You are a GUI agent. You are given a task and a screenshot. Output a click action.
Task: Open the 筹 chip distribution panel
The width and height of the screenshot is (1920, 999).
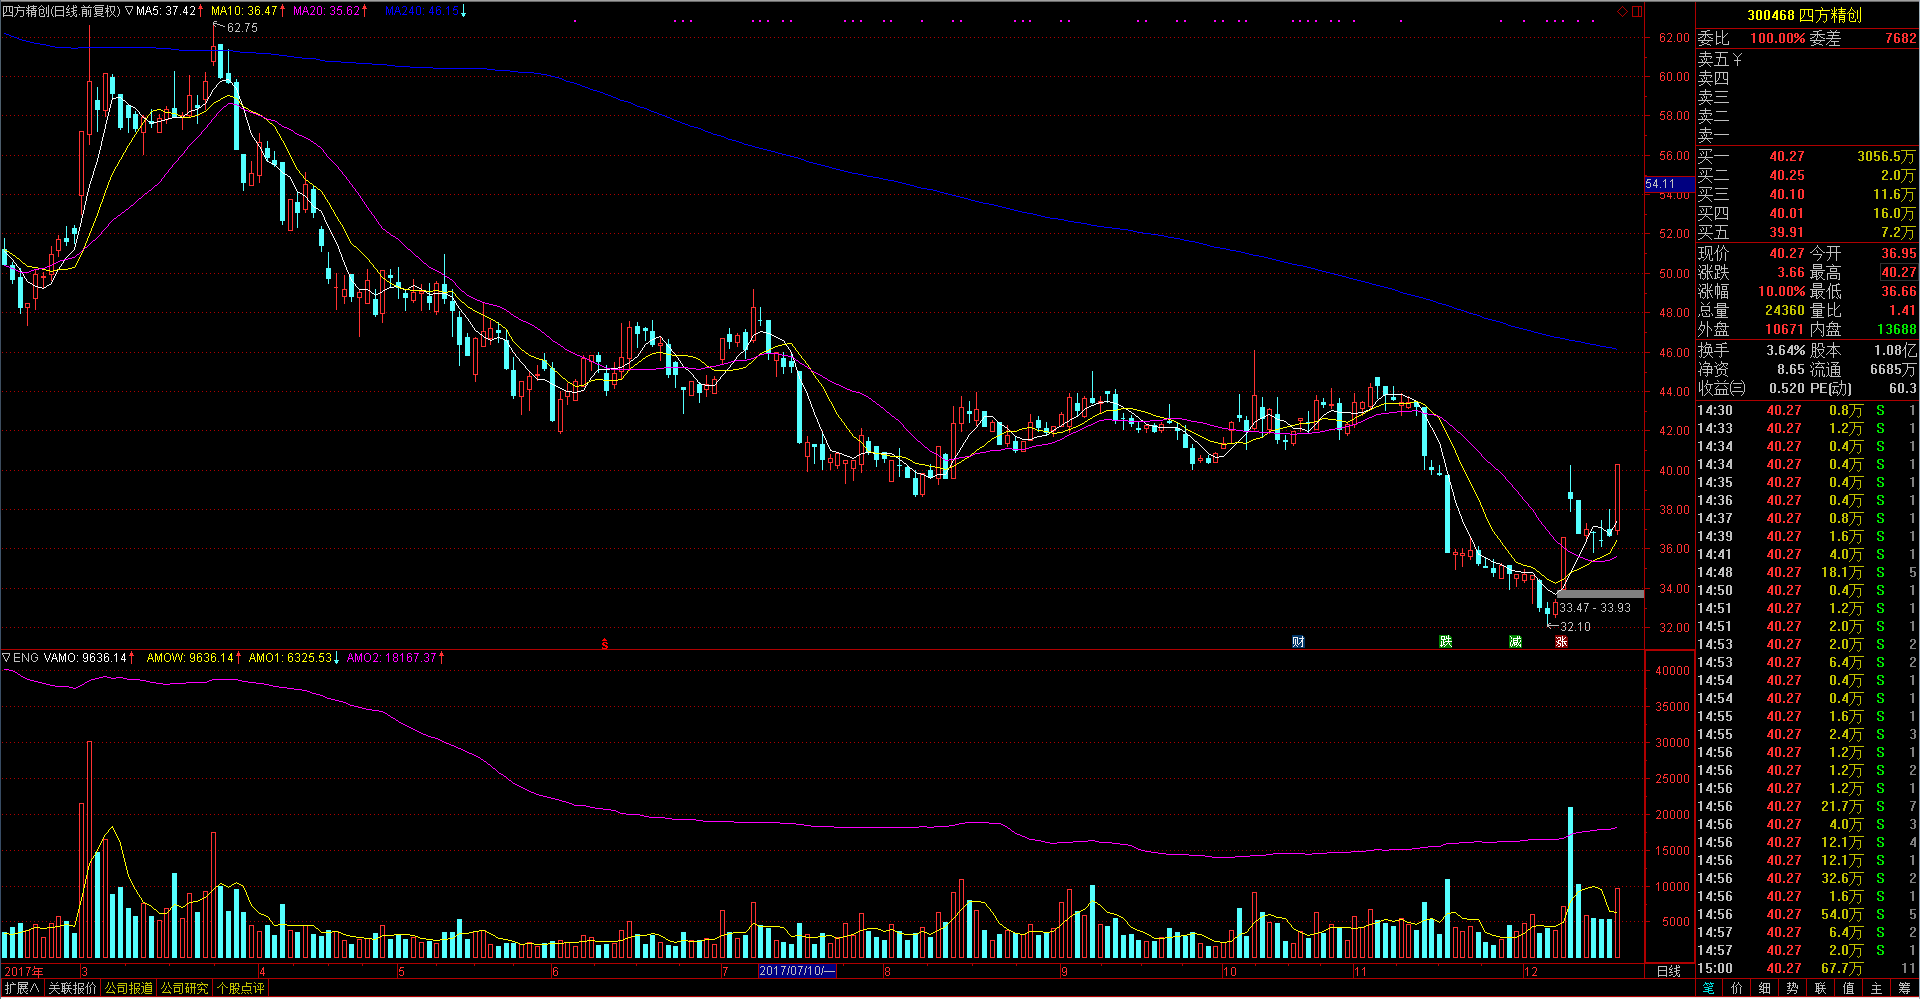pyautogui.click(x=1904, y=988)
